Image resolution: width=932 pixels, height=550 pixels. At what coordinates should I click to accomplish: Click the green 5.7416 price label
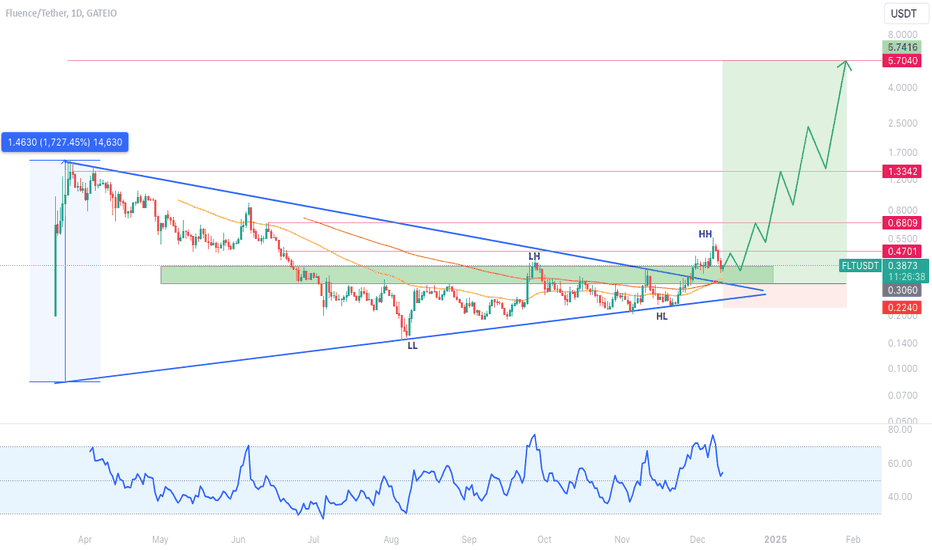click(903, 48)
